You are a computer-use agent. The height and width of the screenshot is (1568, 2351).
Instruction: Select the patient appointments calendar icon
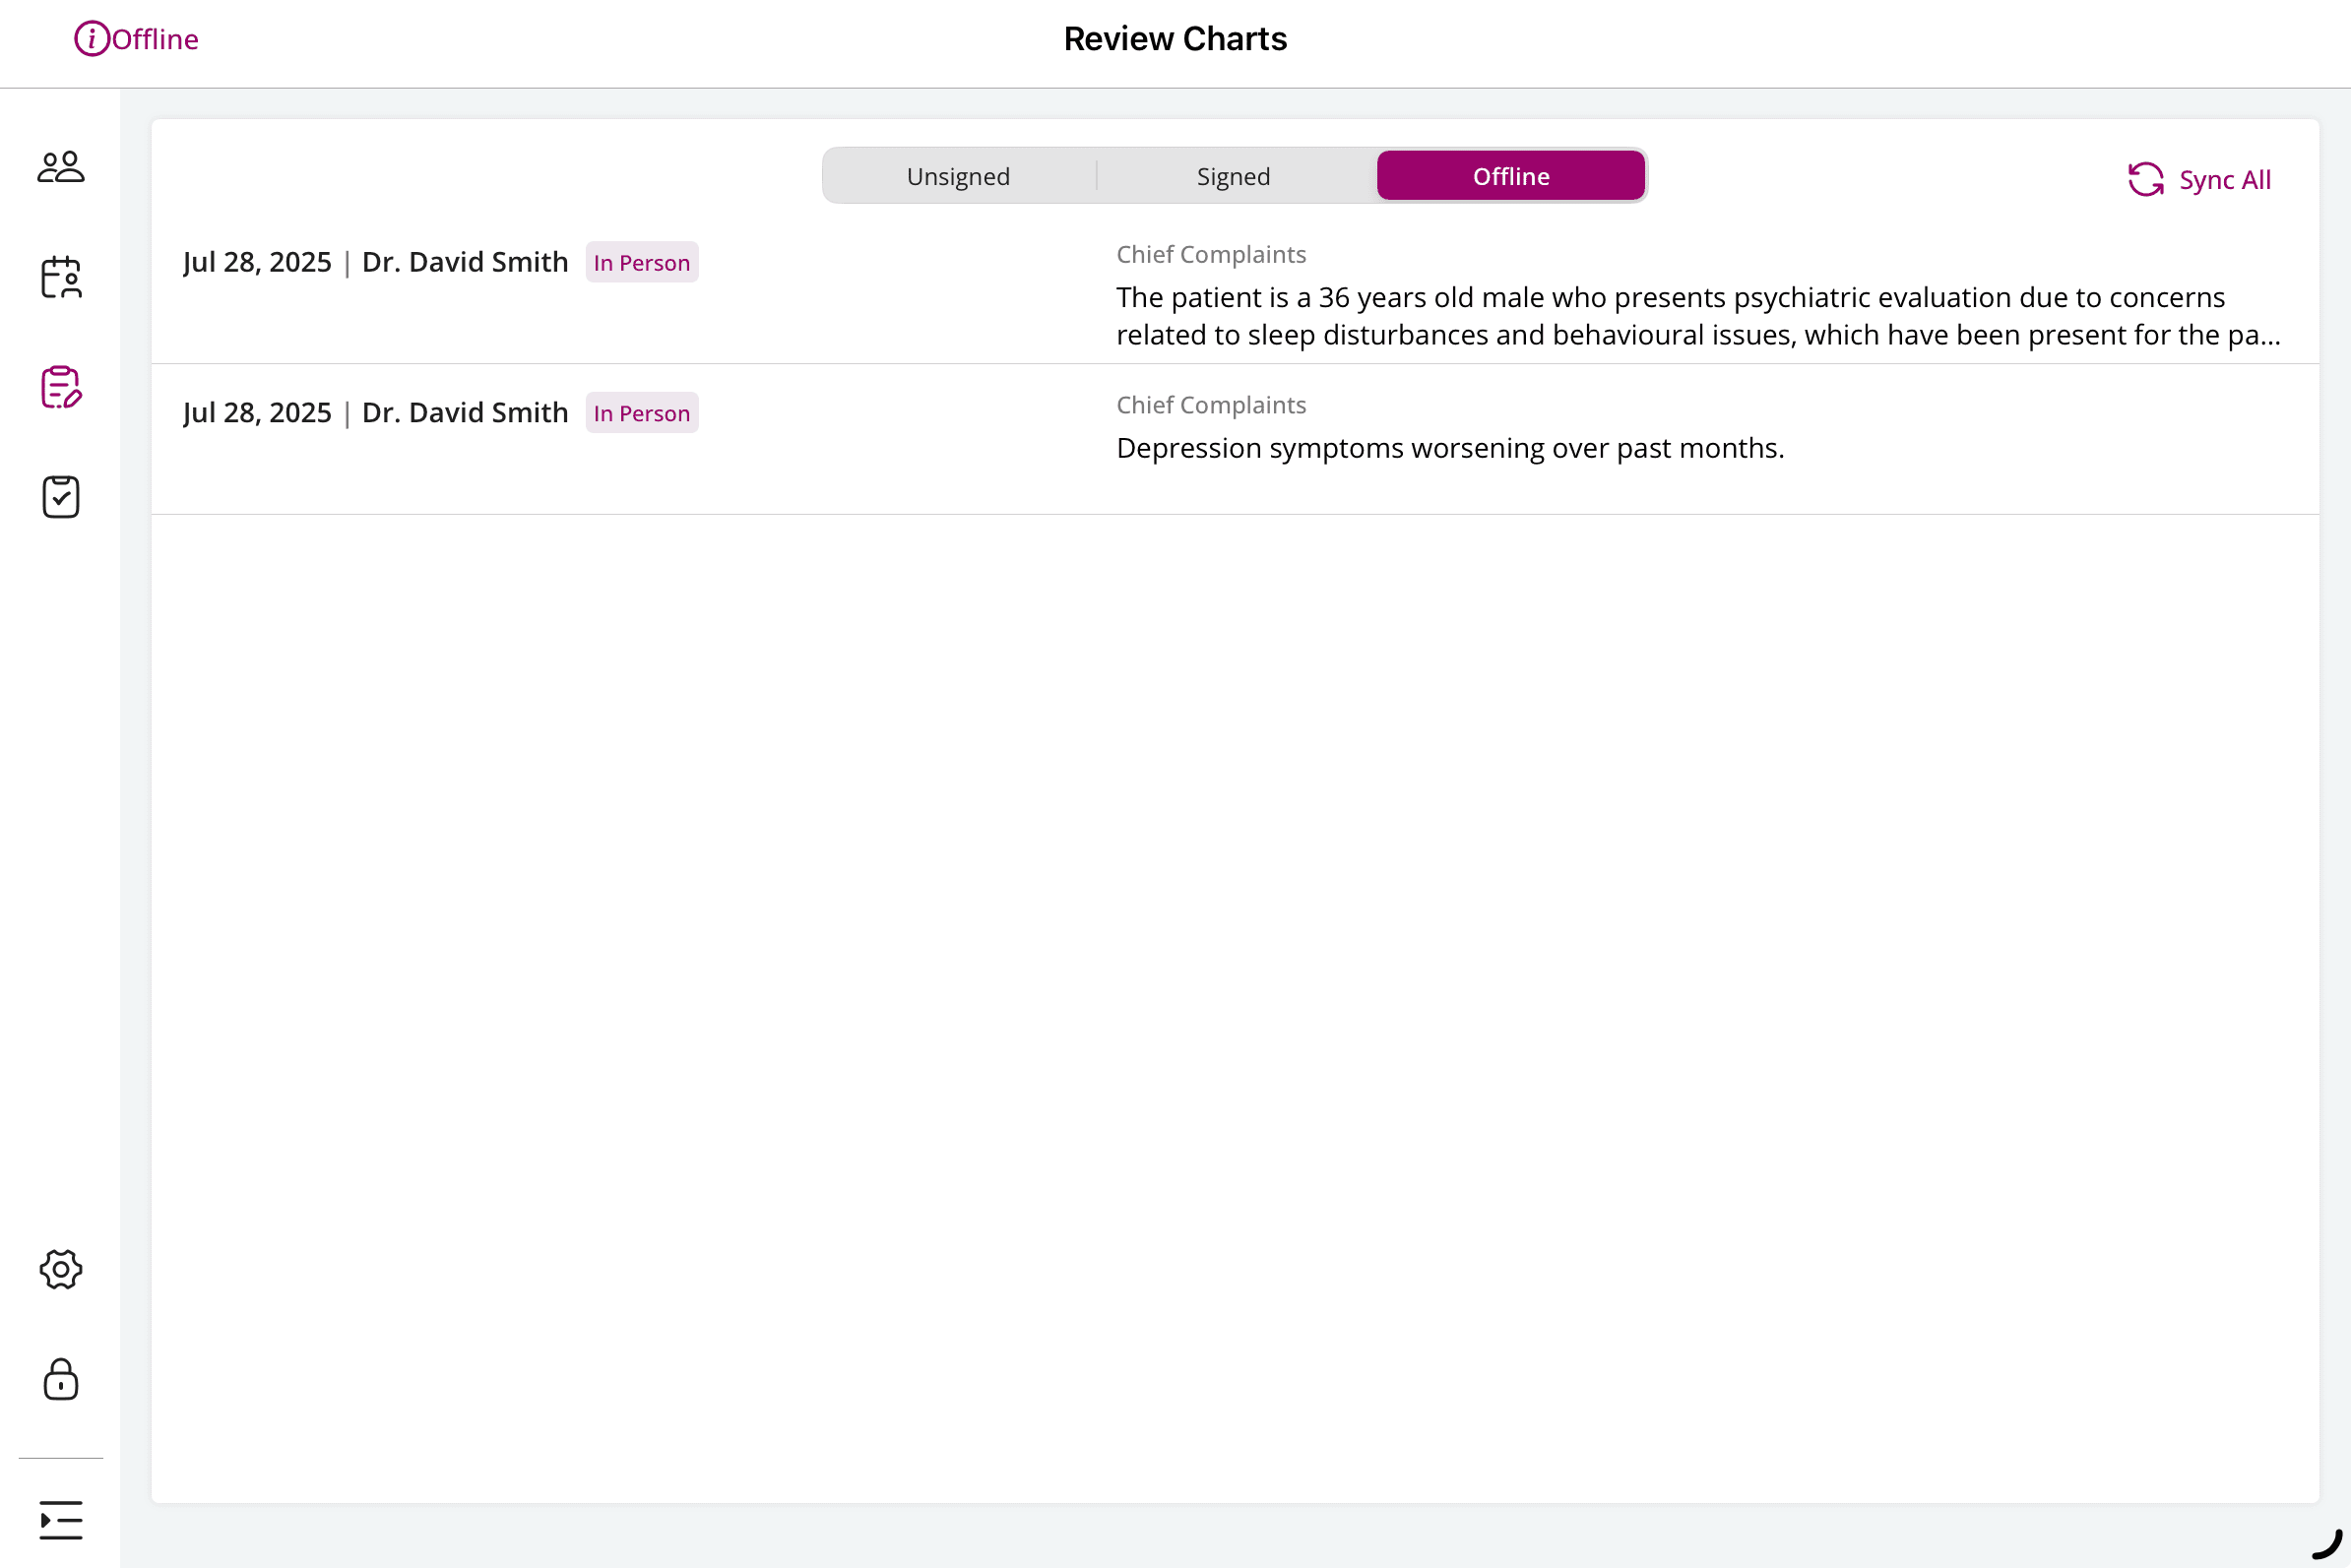pyautogui.click(x=60, y=280)
